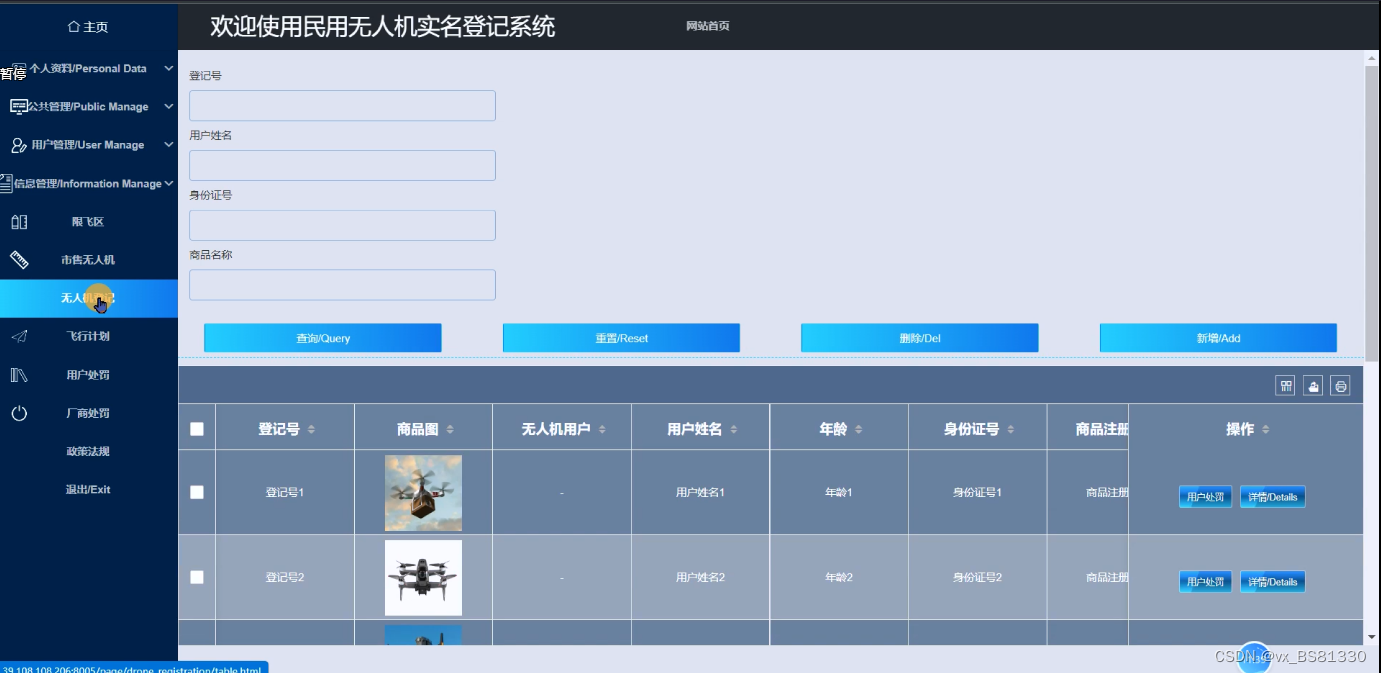Viewport: 1381px width, 673px height.
Task: Open 限飞区 via its sidebar icon
Action: pos(19,222)
